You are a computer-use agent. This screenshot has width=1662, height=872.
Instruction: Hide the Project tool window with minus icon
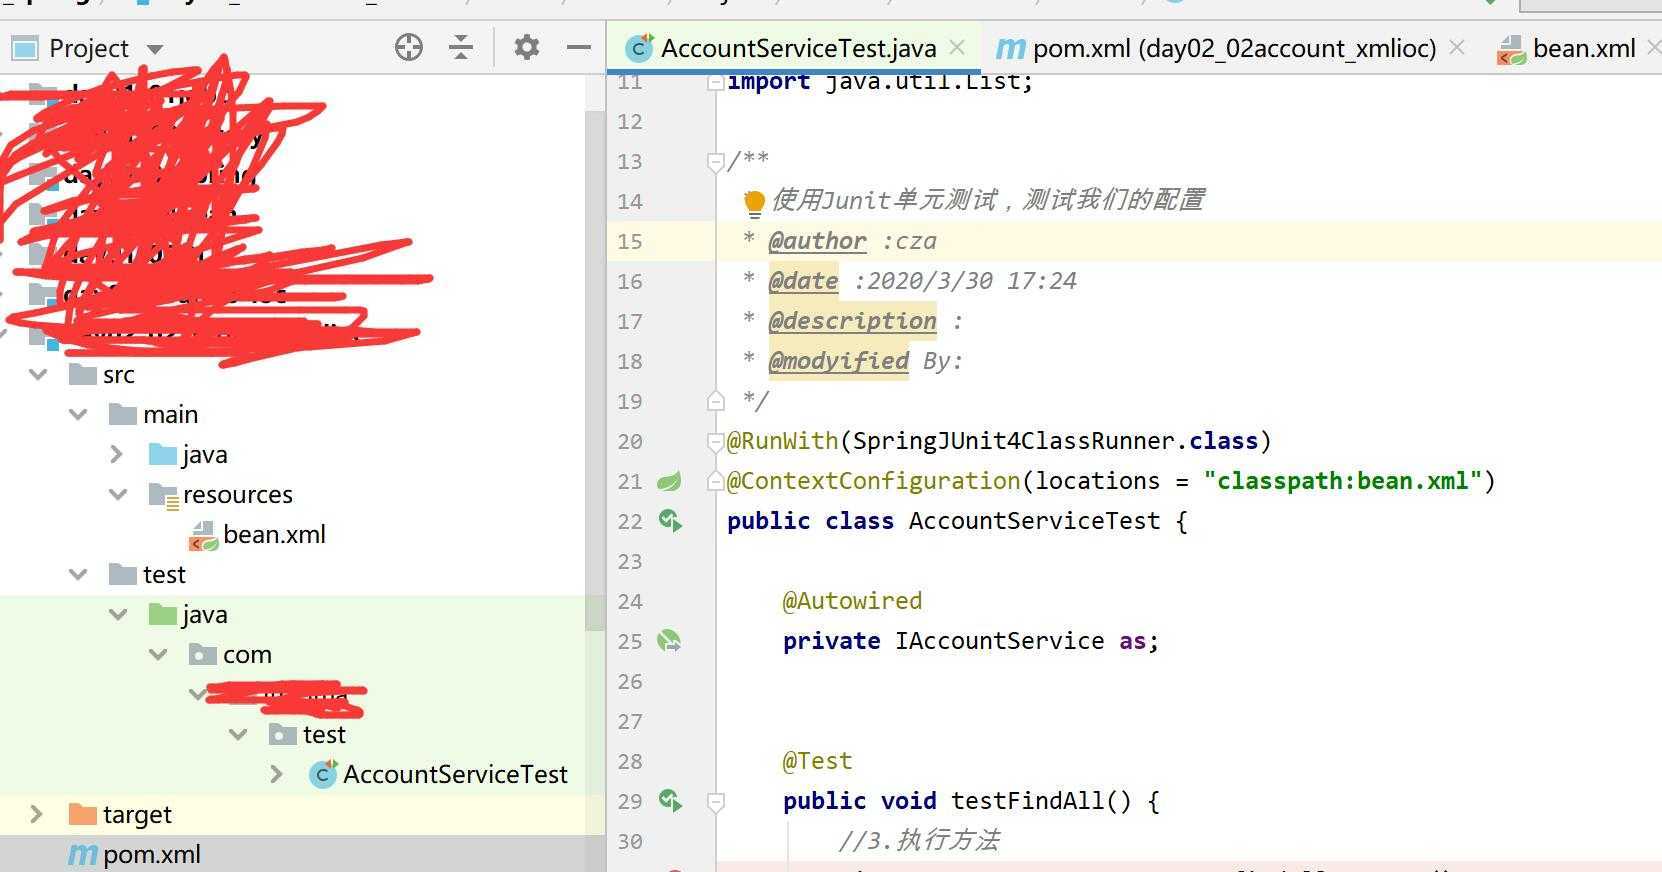pos(578,47)
